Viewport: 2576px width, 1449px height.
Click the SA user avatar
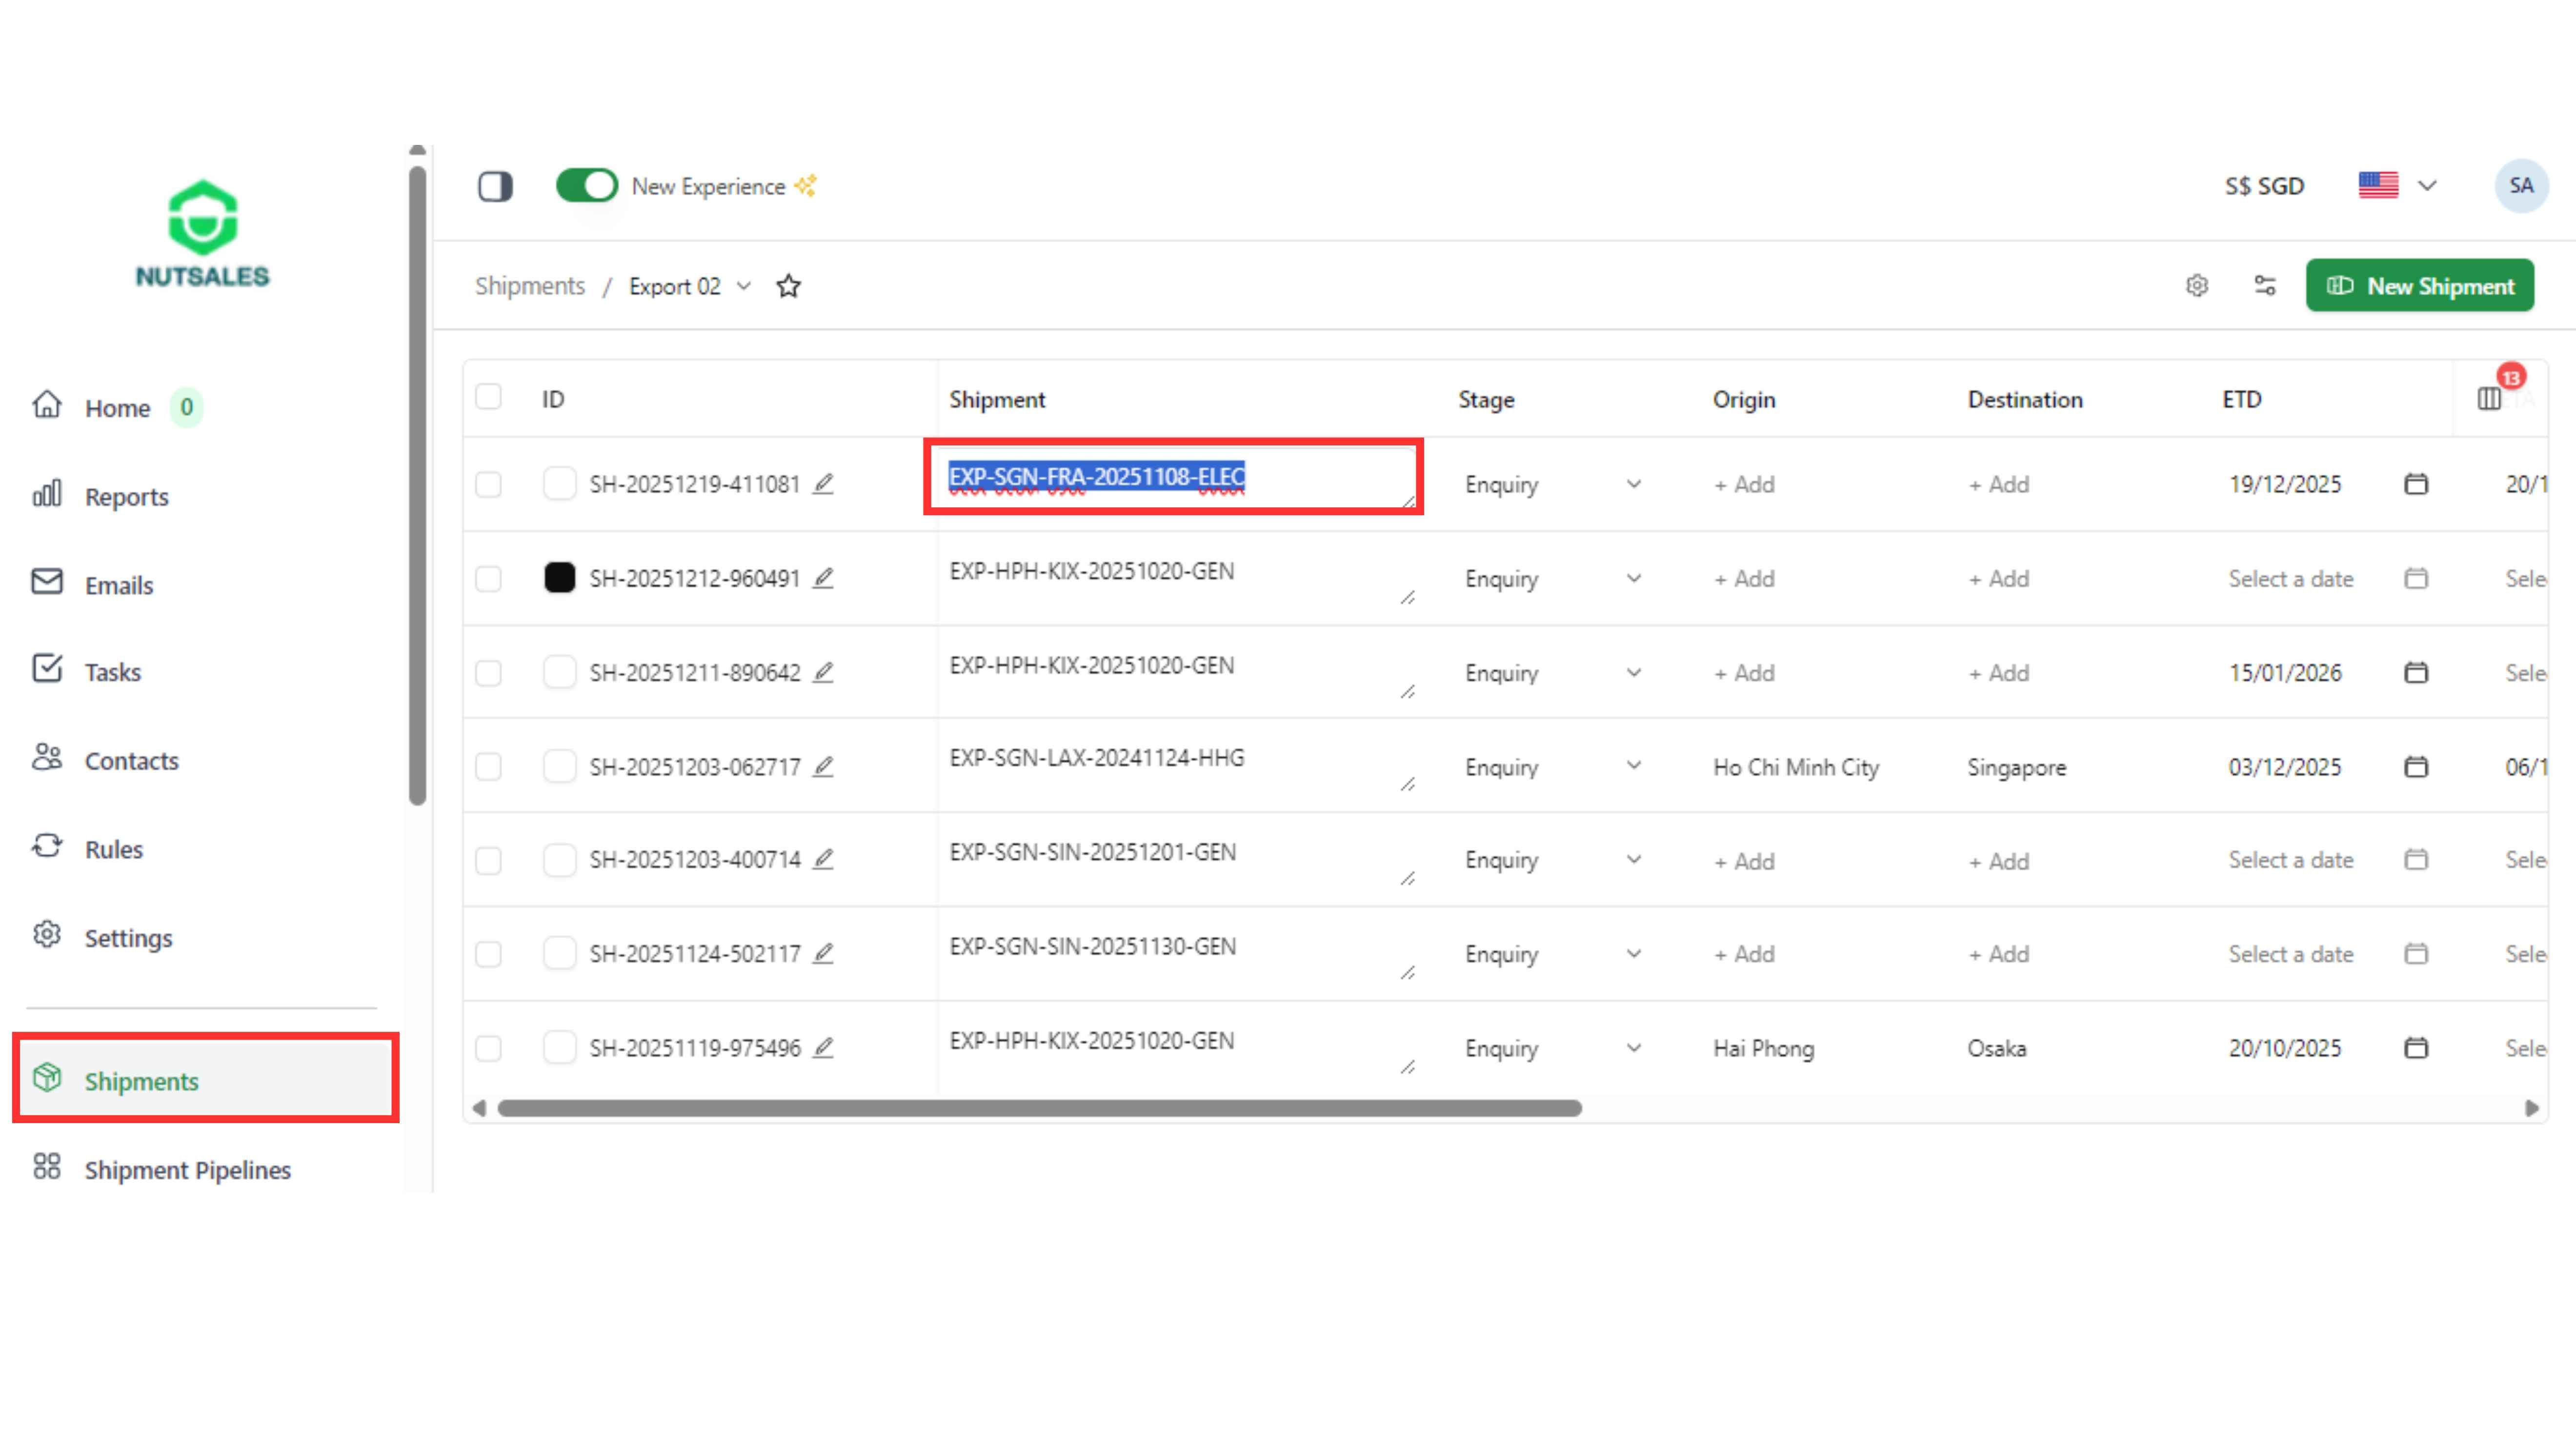[x=2520, y=186]
